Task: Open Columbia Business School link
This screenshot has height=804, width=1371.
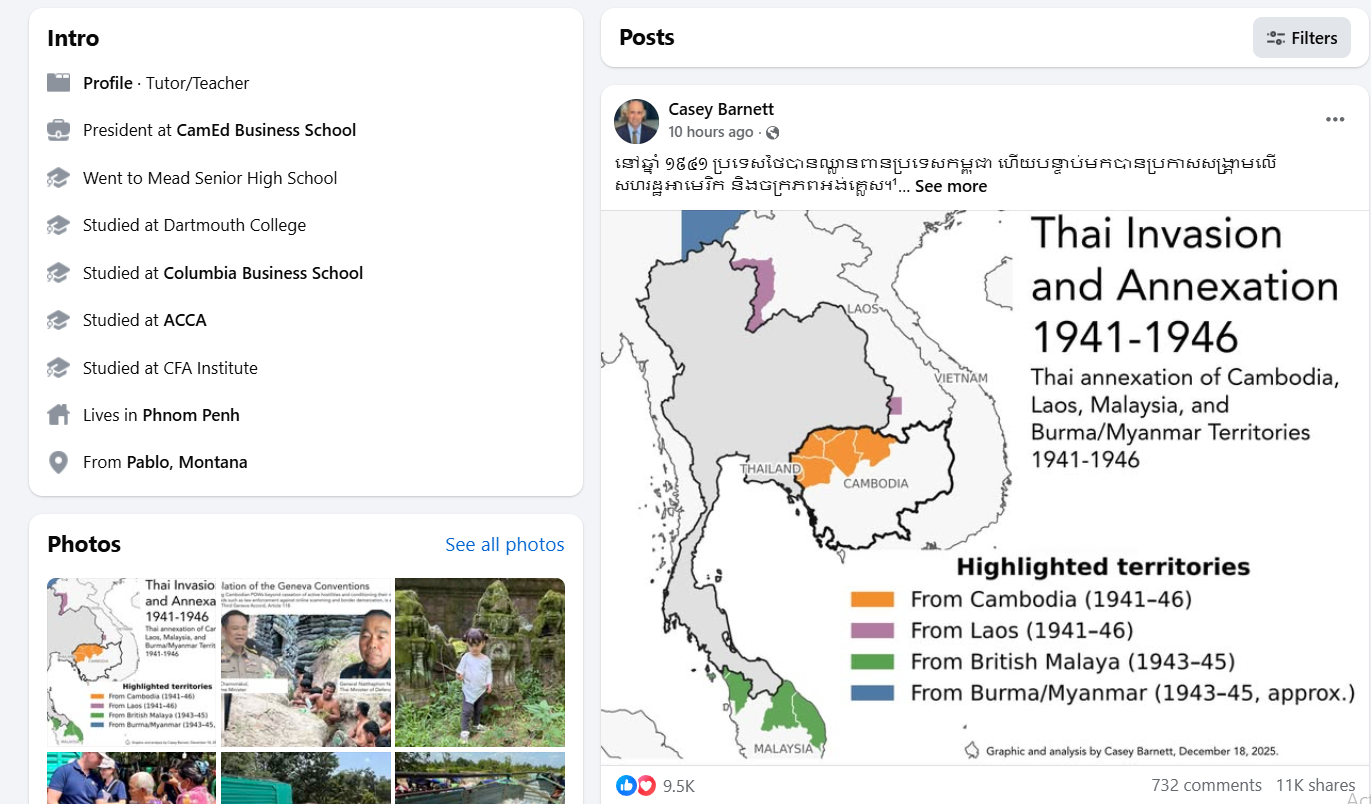Action: pyautogui.click(x=263, y=273)
